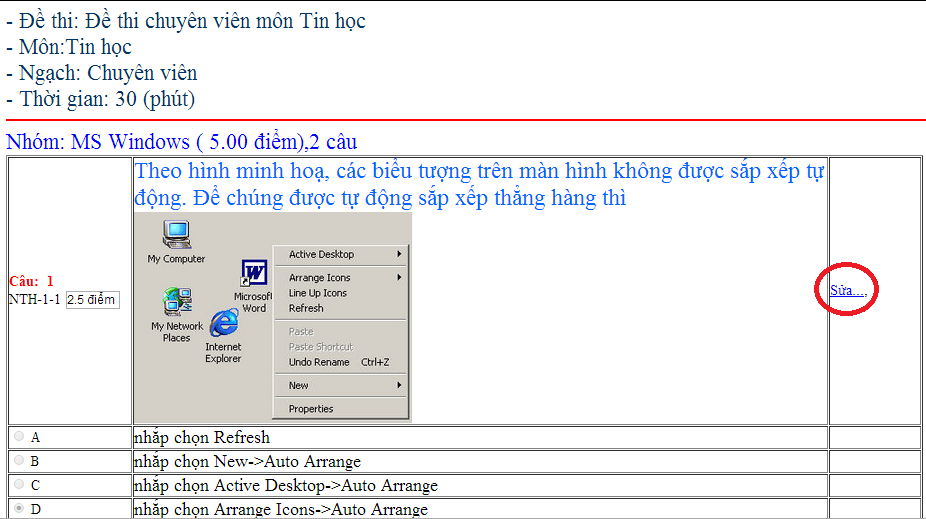Click the NTH-1-1 question code
Viewport: 926px width, 519px height.
click(x=34, y=299)
